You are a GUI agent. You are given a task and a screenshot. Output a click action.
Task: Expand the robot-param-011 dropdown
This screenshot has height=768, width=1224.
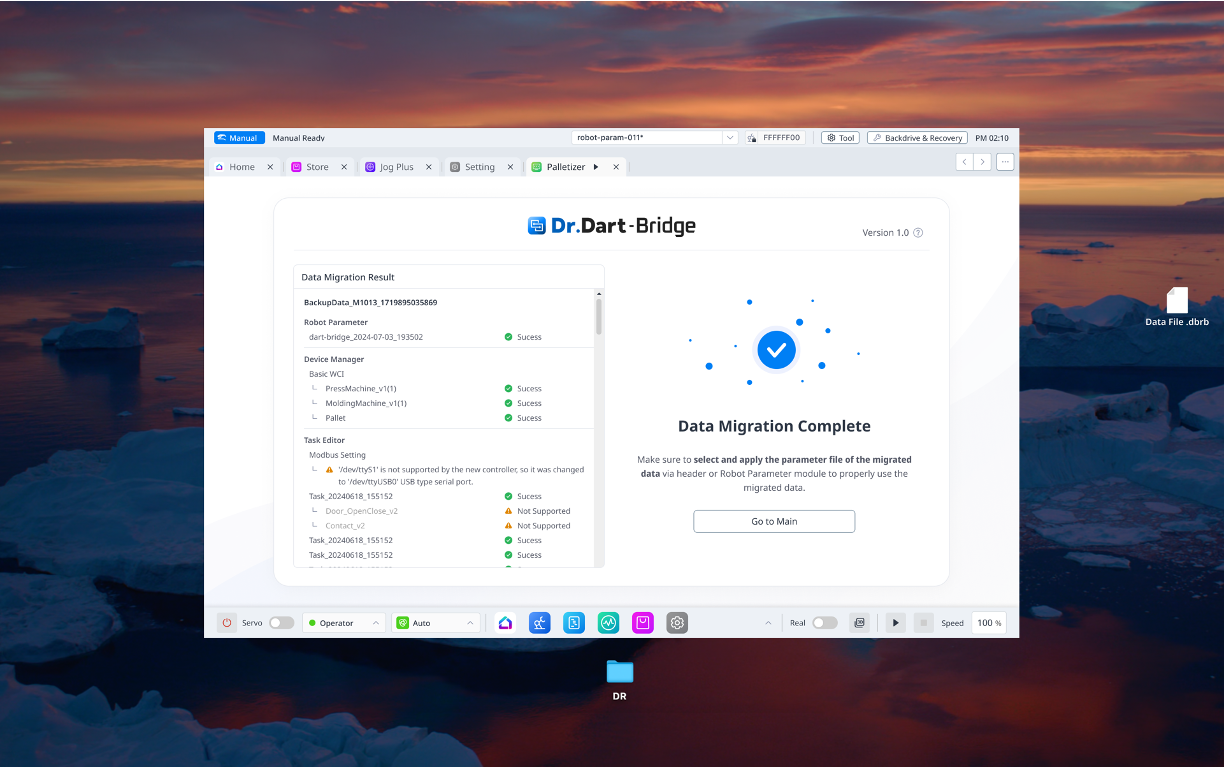click(730, 138)
